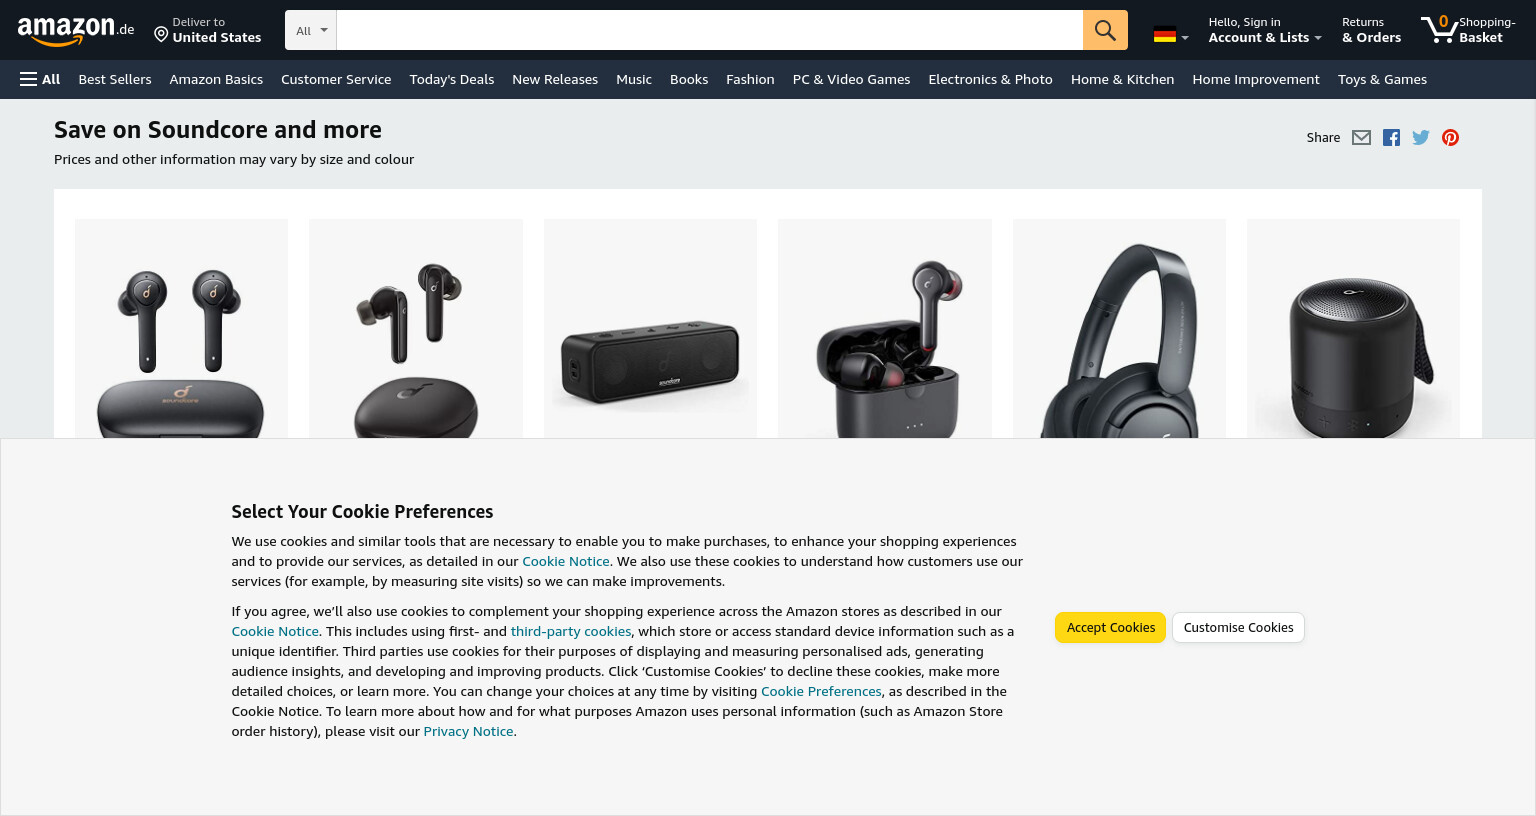Open the German flag language selector
Viewport: 1536px width, 816px height.
click(x=1171, y=35)
